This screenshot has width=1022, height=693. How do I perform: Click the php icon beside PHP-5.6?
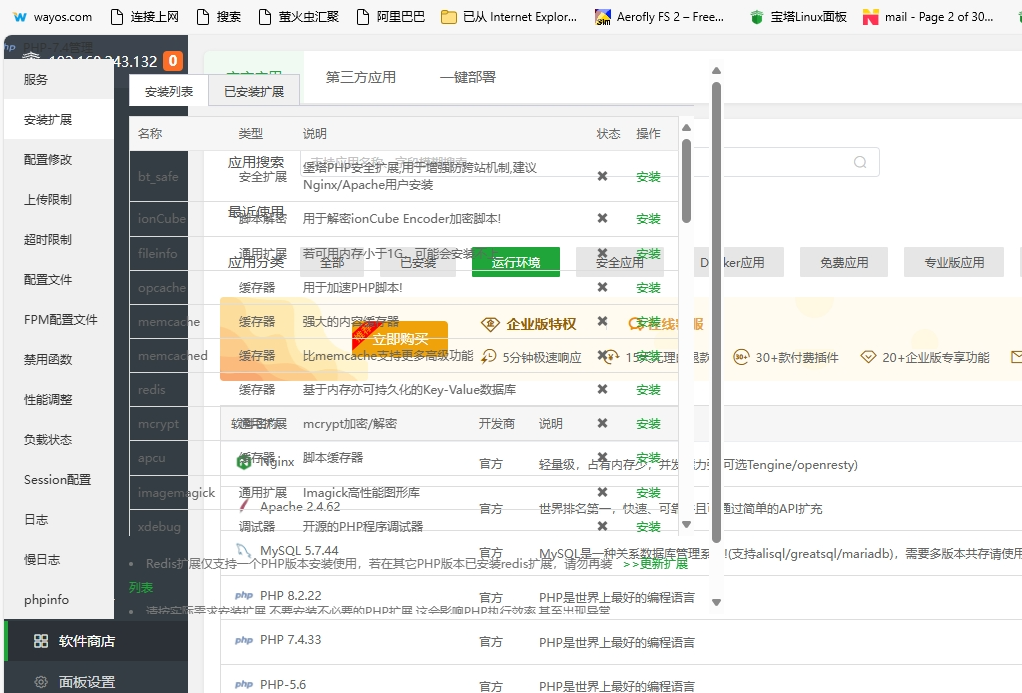click(244, 685)
